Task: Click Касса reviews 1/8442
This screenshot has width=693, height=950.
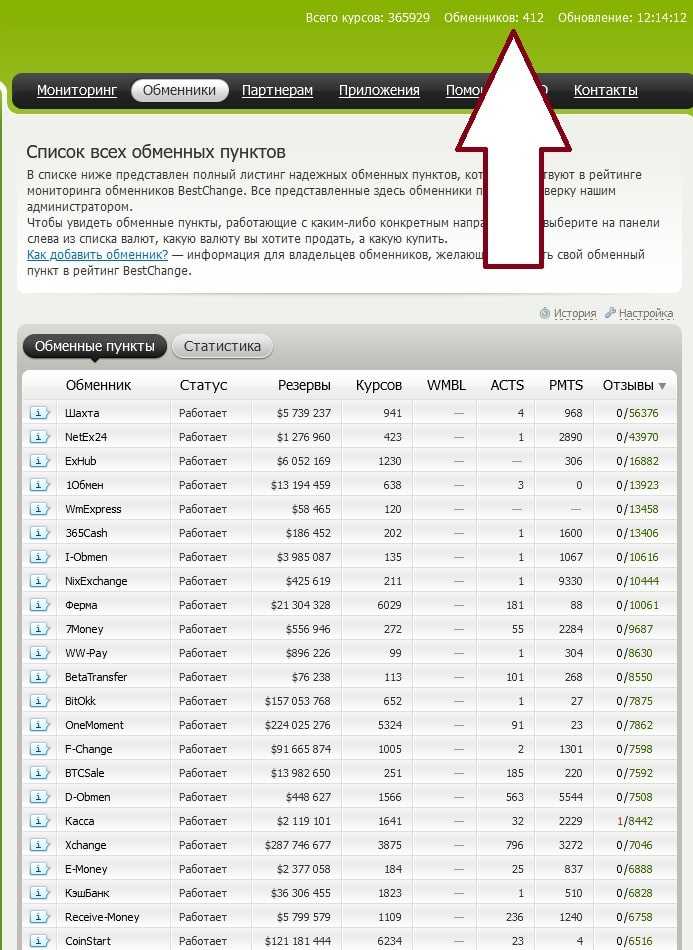Action: pyautogui.click(x=634, y=821)
